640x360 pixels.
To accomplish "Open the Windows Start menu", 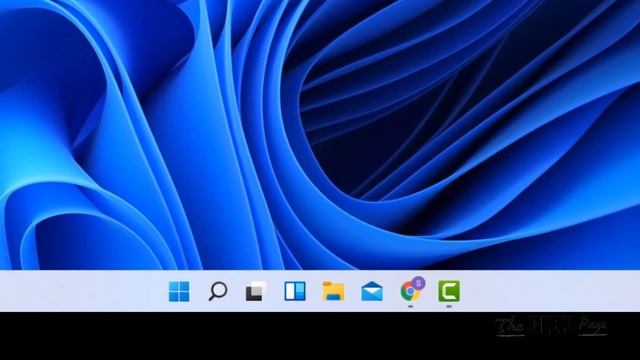I will click(x=179, y=291).
